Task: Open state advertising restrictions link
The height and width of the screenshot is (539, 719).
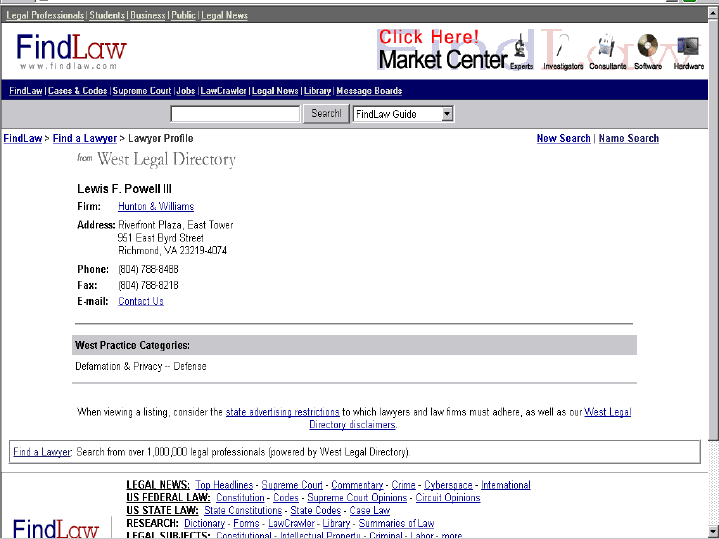Action: click(x=282, y=412)
